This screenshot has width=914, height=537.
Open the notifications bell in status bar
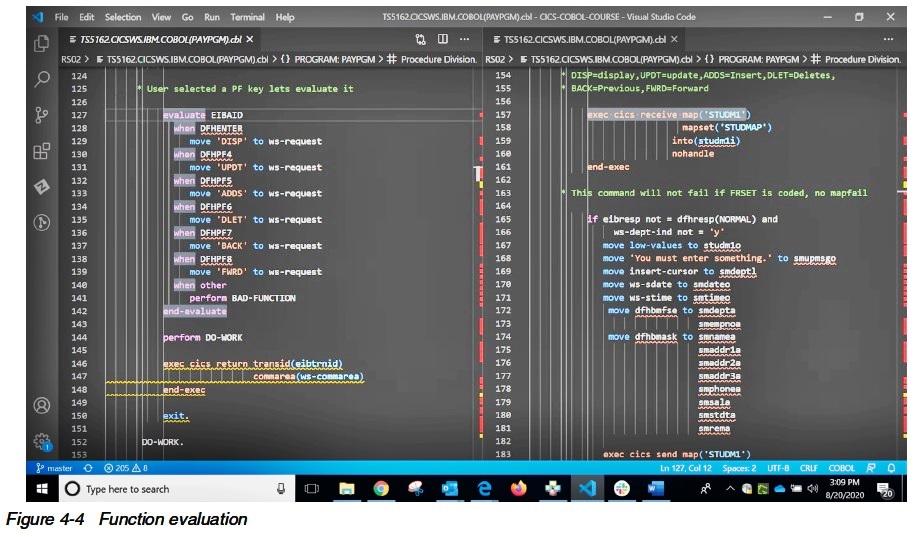892,468
